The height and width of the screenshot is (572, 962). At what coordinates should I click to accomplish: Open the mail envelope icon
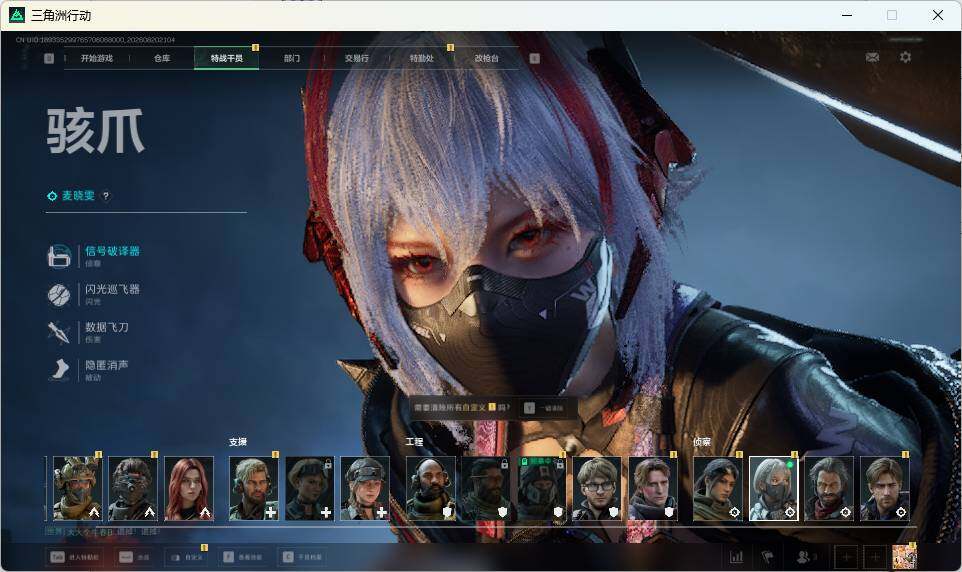point(872,57)
